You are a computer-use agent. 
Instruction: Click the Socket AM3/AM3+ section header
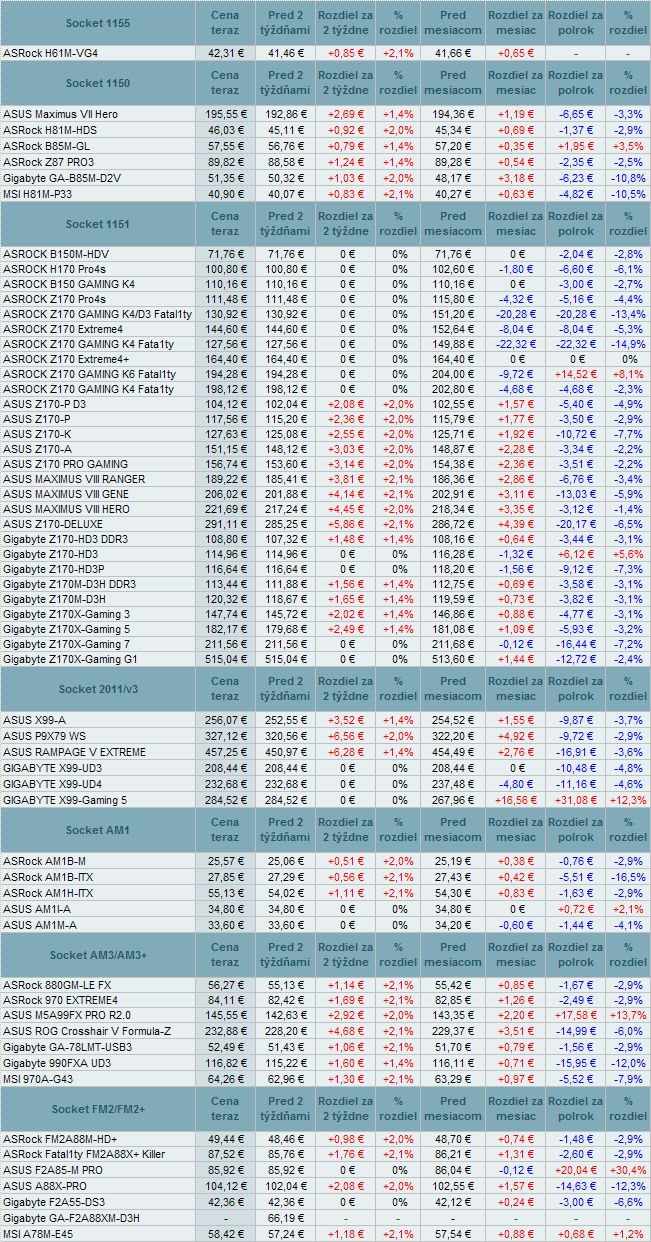[98, 955]
